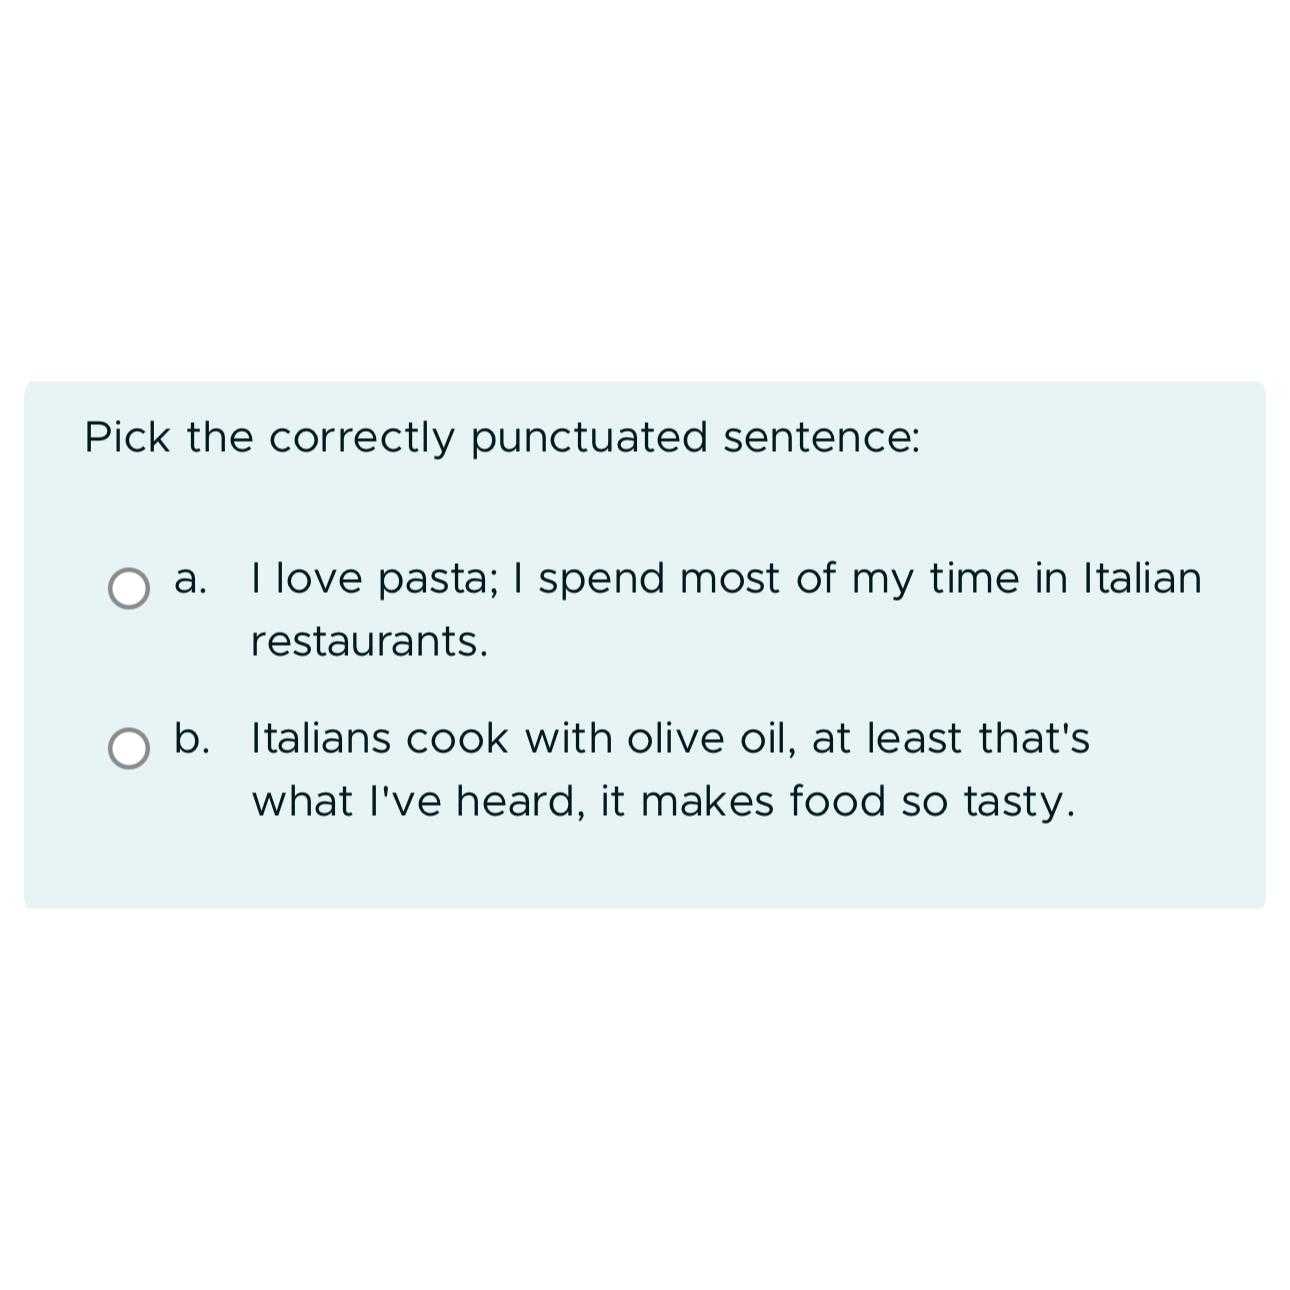Select radio button for option a
Viewport: 1290px width, 1290px height.
pyautogui.click(x=129, y=588)
